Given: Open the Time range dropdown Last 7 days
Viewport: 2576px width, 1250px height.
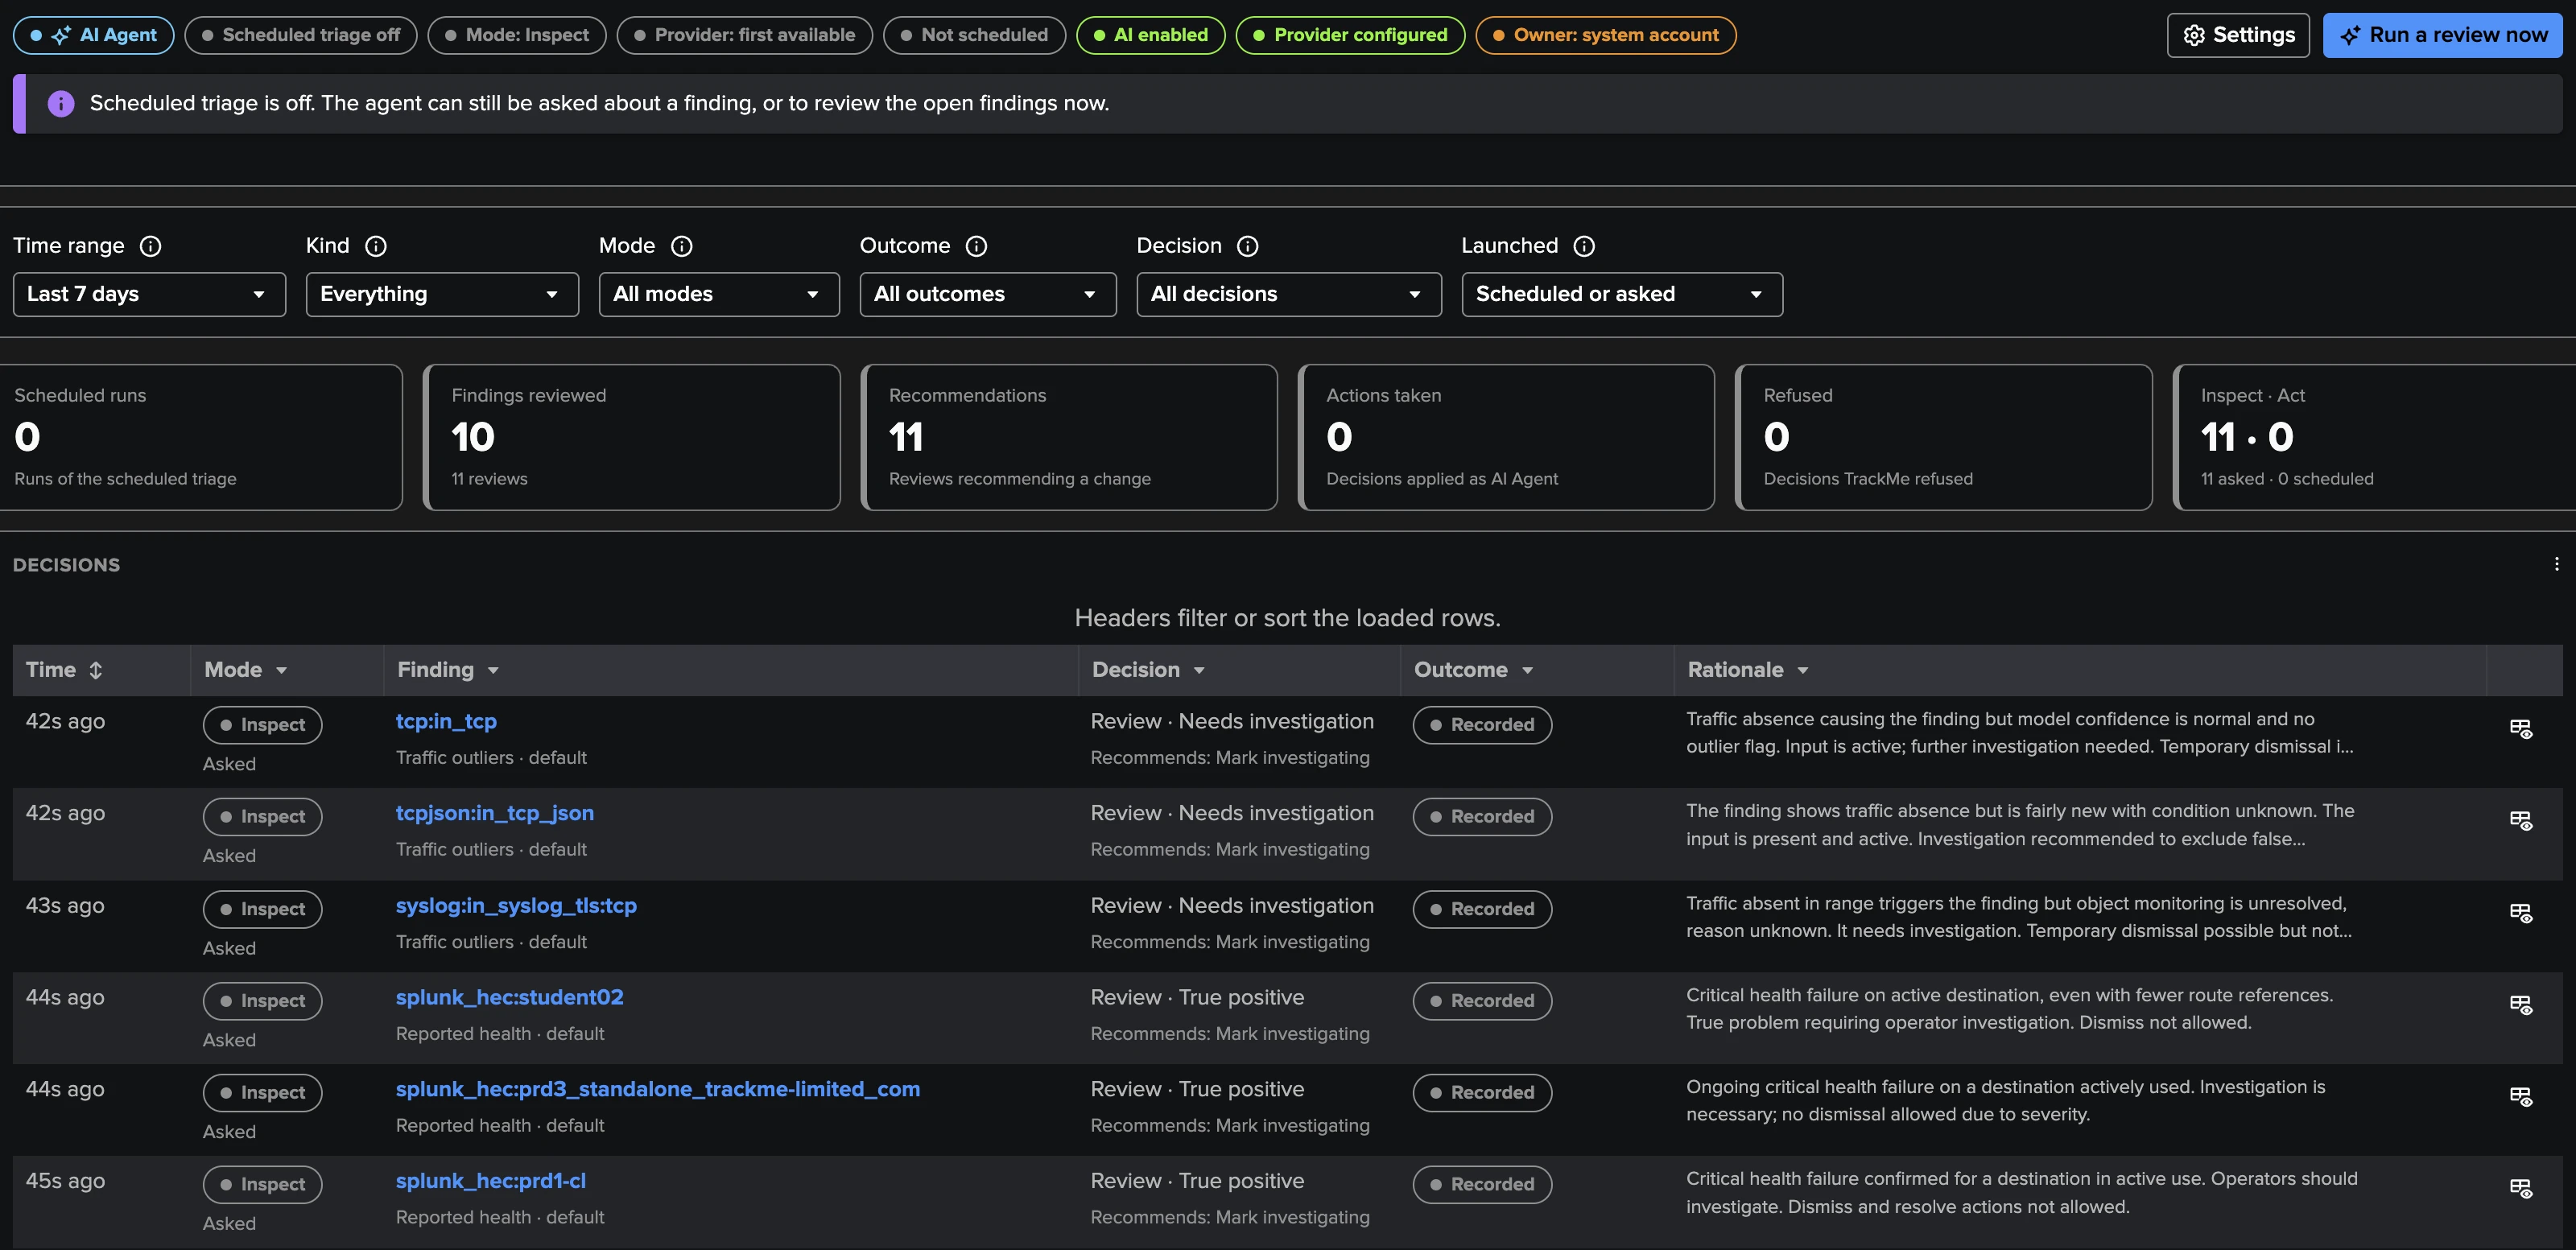Looking at the screenshot, I should (x=149, y=294).
